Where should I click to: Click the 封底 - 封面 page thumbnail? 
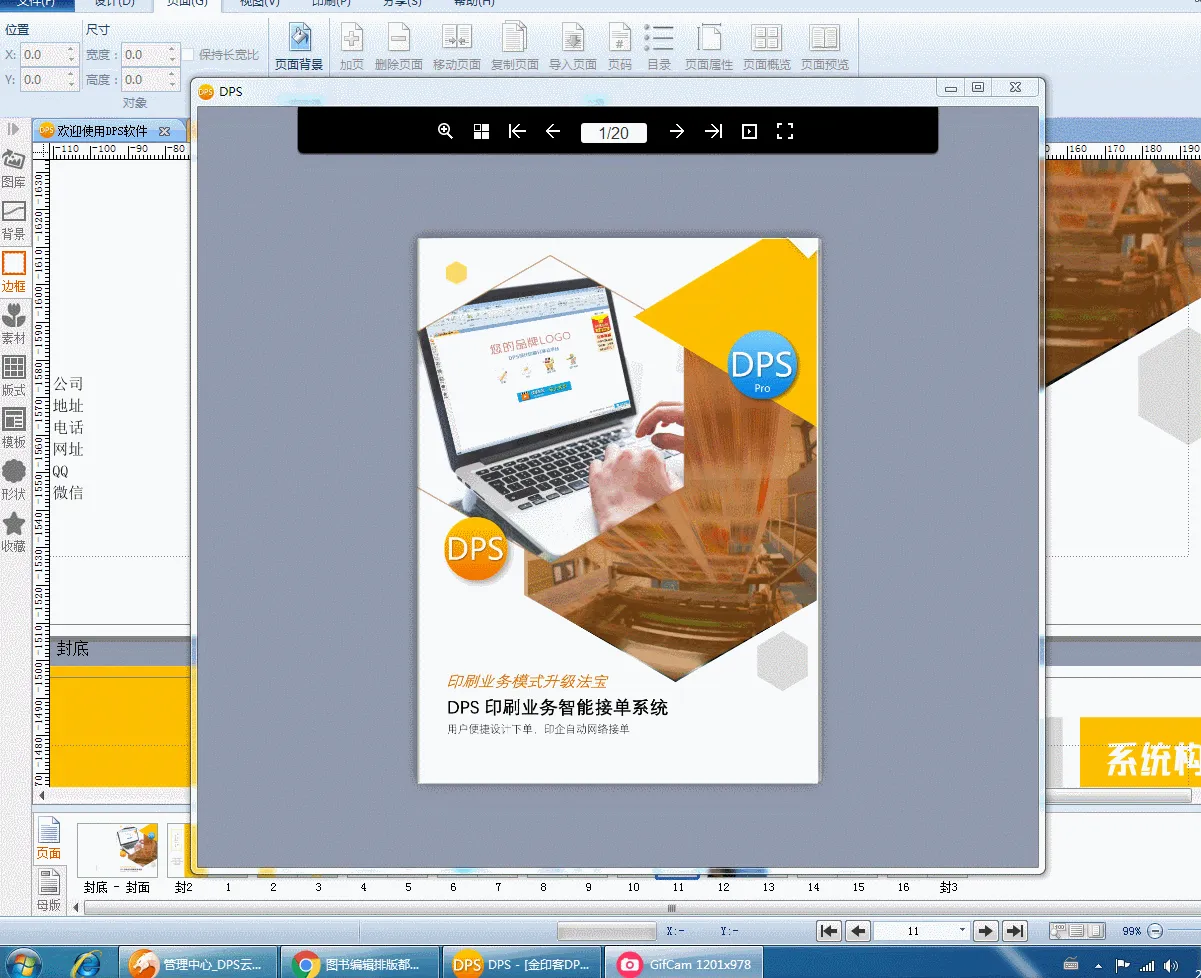click(117, 850)
